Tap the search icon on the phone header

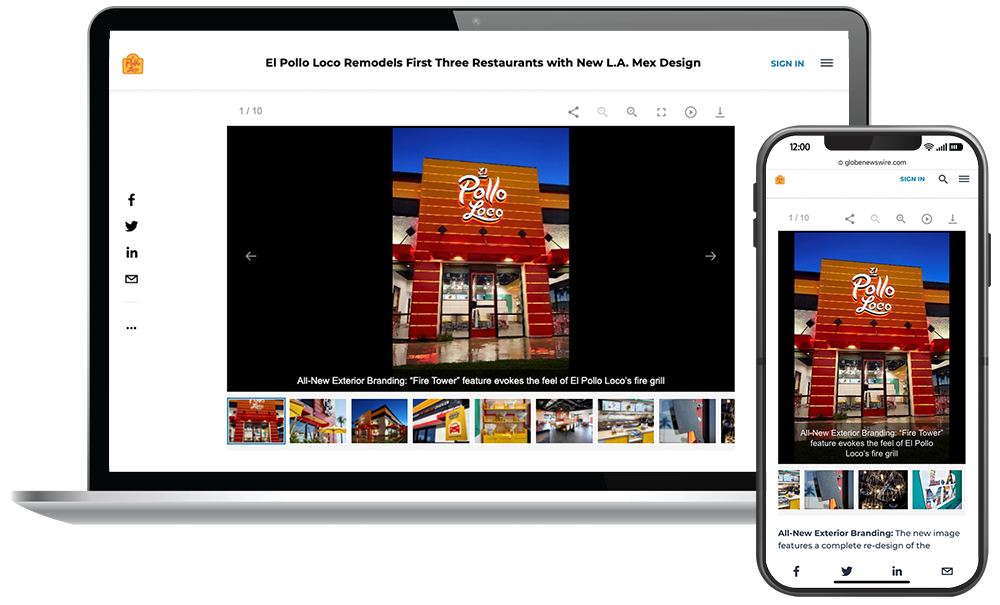tap(943, 179)
